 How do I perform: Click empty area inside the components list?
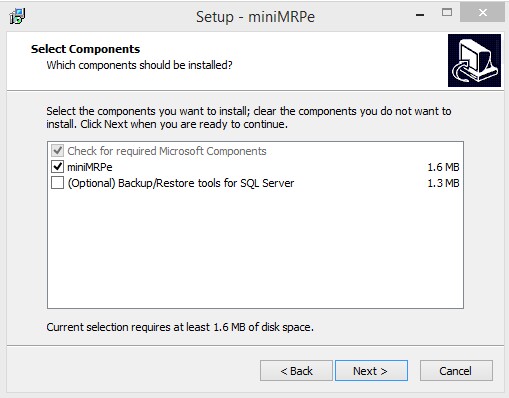click(255, 250)
